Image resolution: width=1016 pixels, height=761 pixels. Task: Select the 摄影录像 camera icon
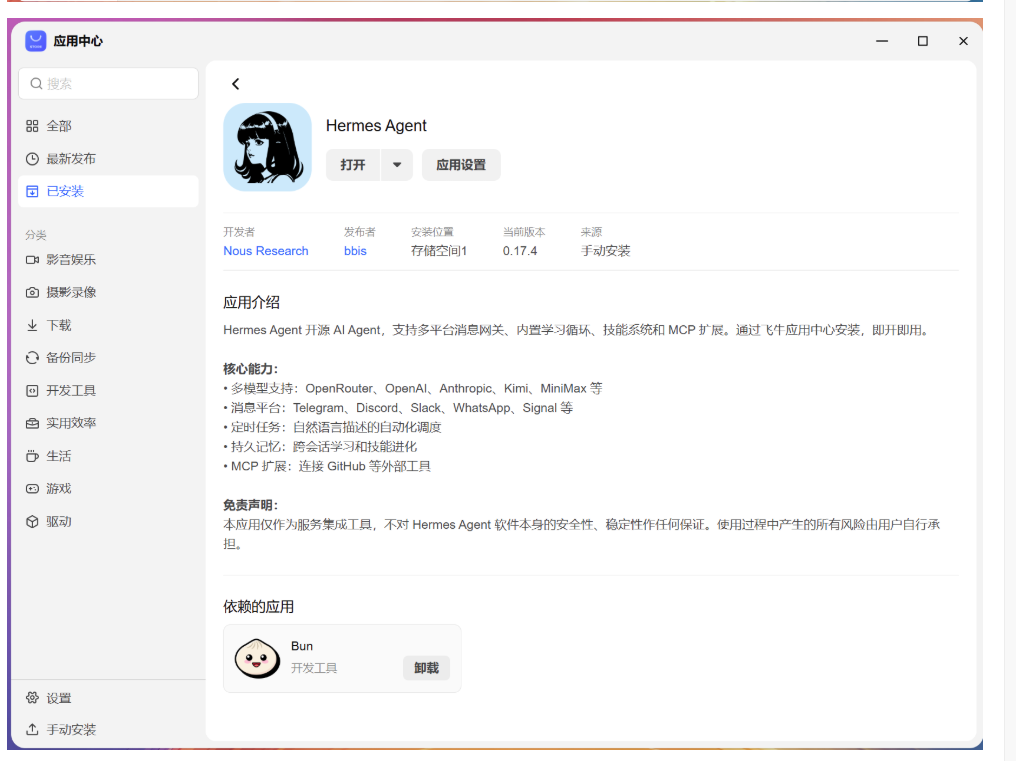pos(32,292)
